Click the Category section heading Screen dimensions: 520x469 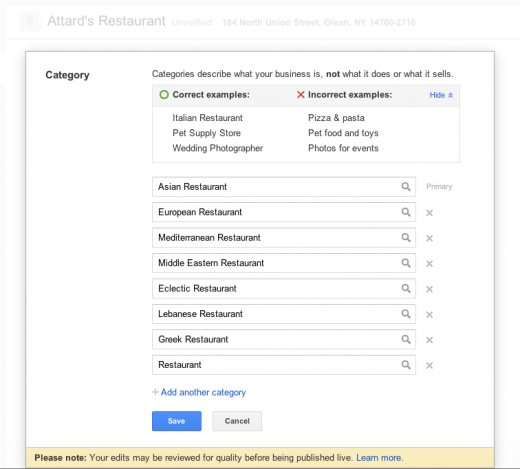[67, 75]
